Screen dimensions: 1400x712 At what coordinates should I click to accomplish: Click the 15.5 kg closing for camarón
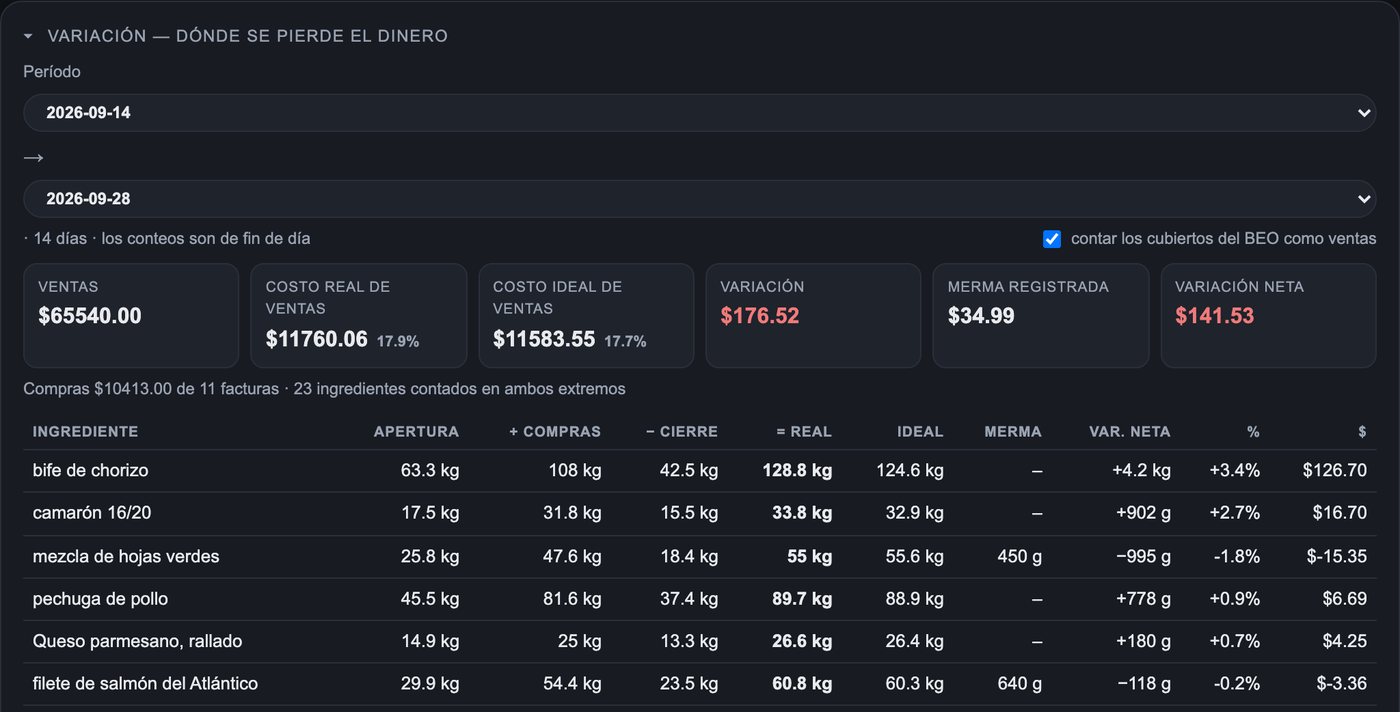coord(689,513)
